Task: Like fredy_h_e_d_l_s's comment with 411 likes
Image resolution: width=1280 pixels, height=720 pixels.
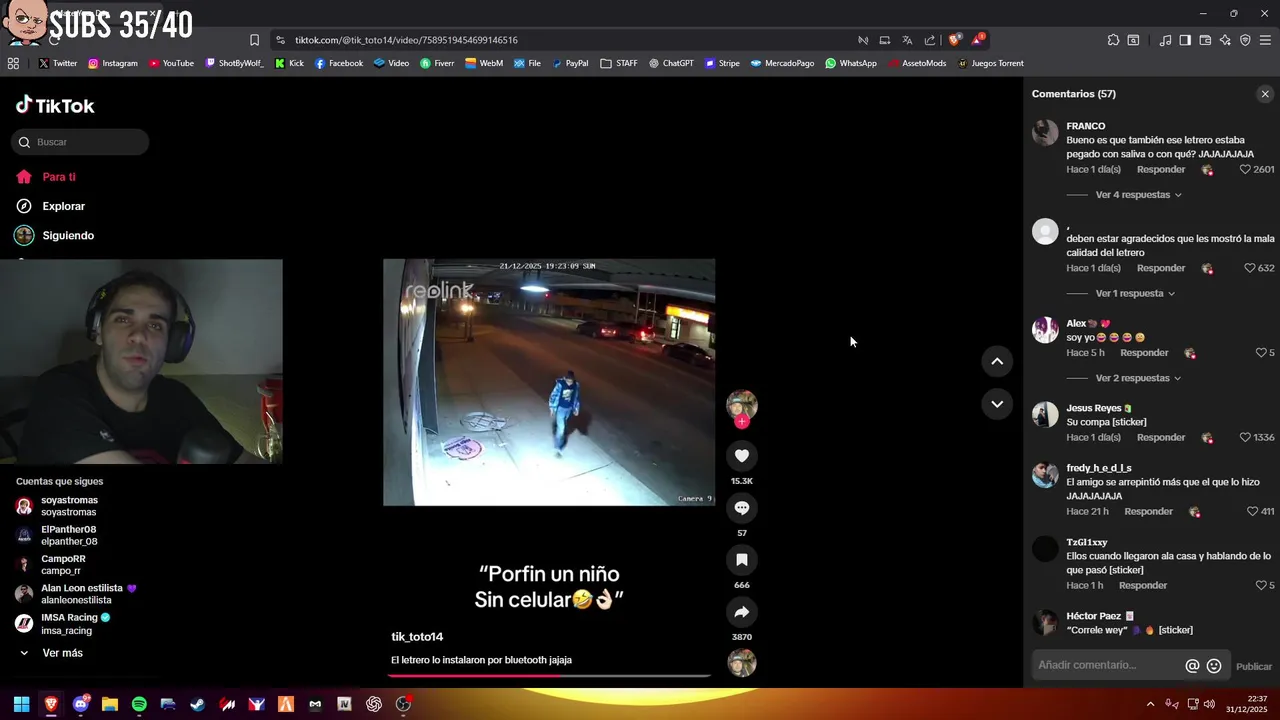Action: pos(1252,512)
